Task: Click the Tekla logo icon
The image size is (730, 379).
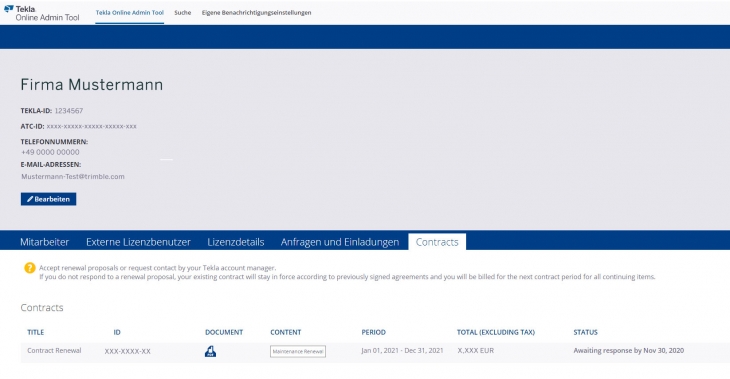Action: click(x=9, y=9)
